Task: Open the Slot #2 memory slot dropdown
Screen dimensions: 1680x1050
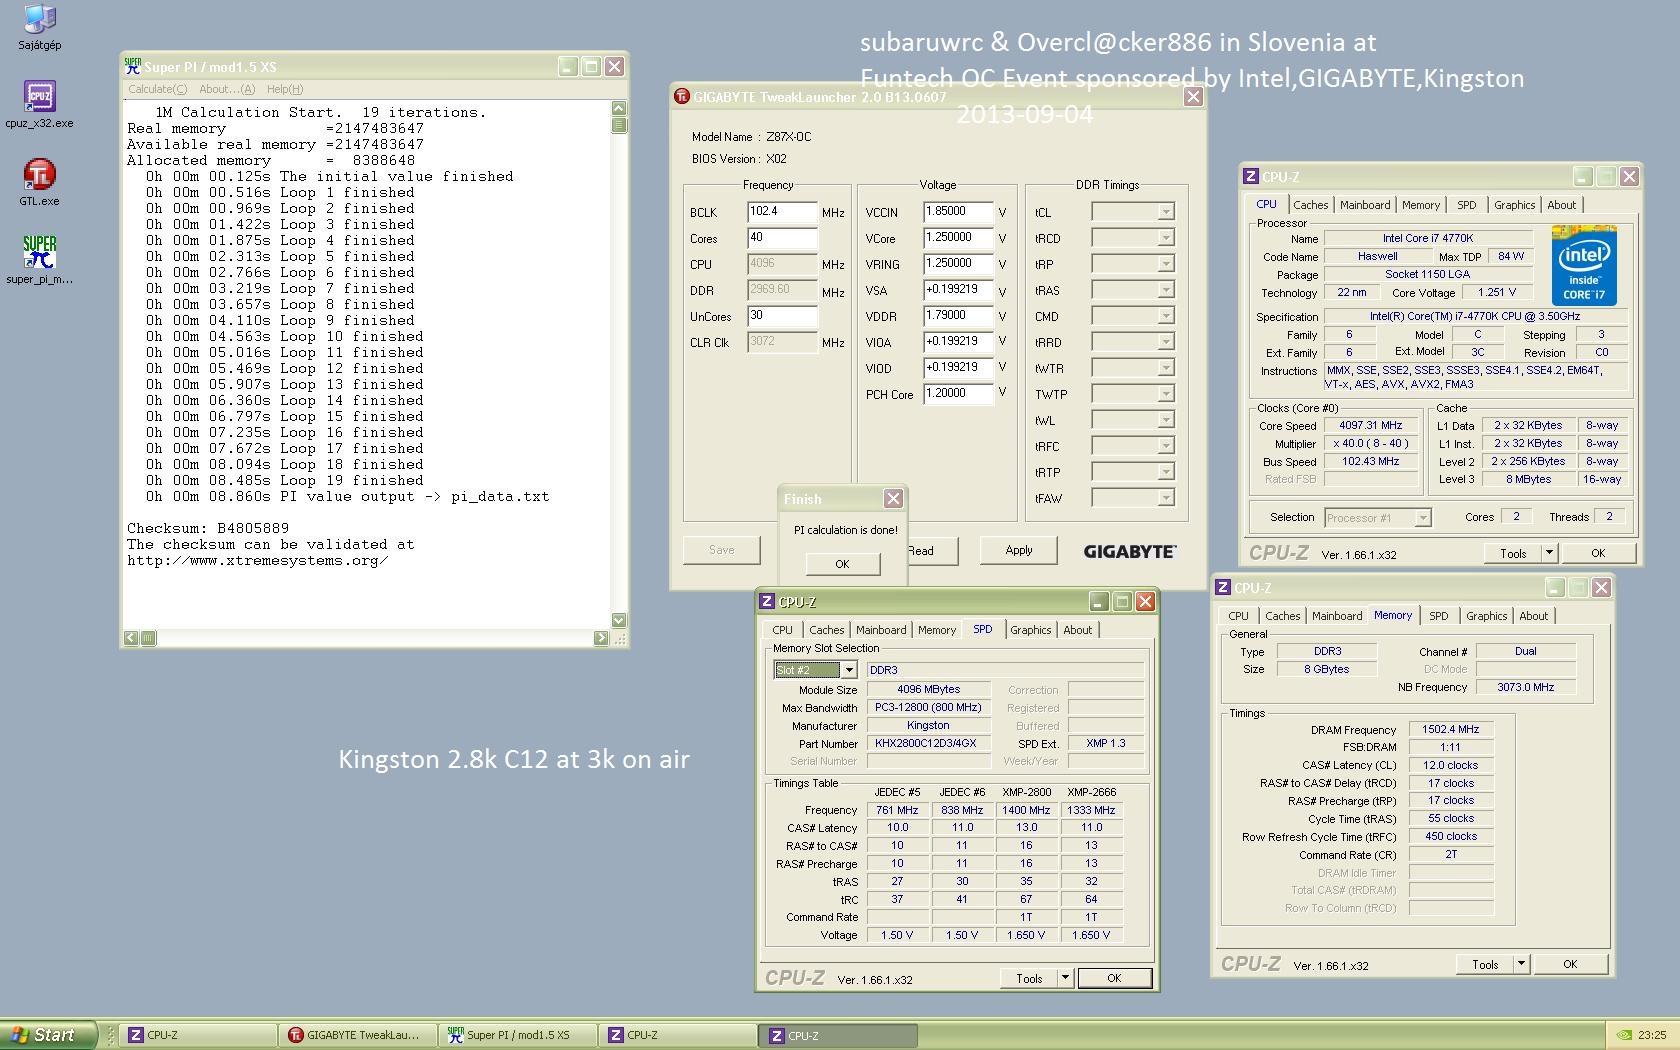Action: [x=849, y=670]
